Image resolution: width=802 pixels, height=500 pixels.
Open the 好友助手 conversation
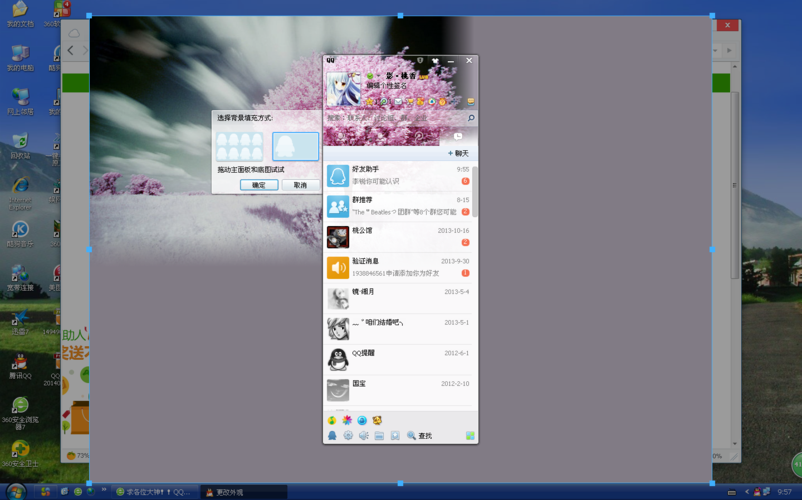(x=400, y=175)
